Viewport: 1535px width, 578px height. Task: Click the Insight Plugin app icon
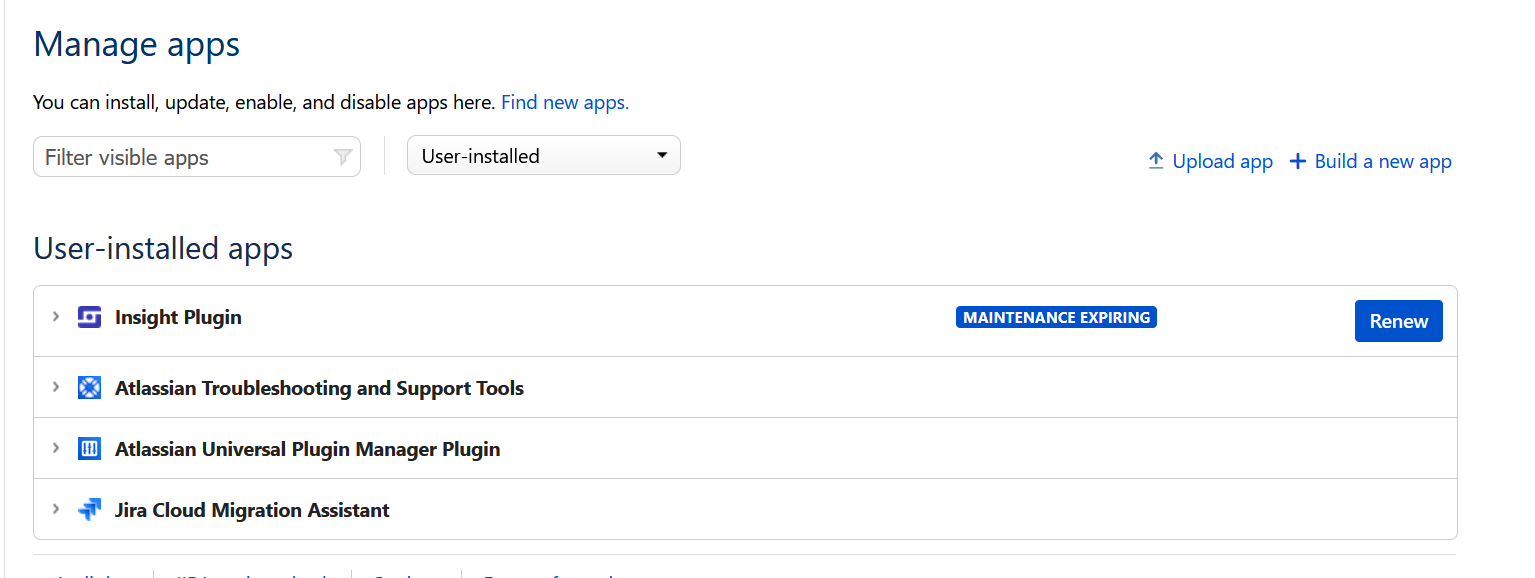point(90,318)
